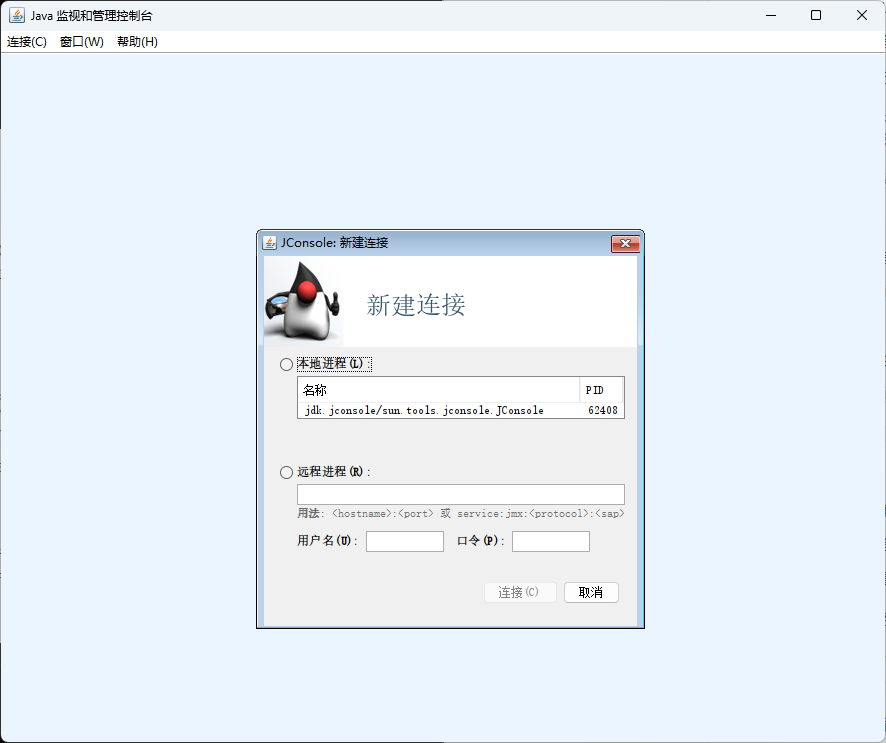The height and width of the screenshot is (743, 886).
Task: Click the 名称 column header
Action: pyautogui.click(x=438, y=390)
